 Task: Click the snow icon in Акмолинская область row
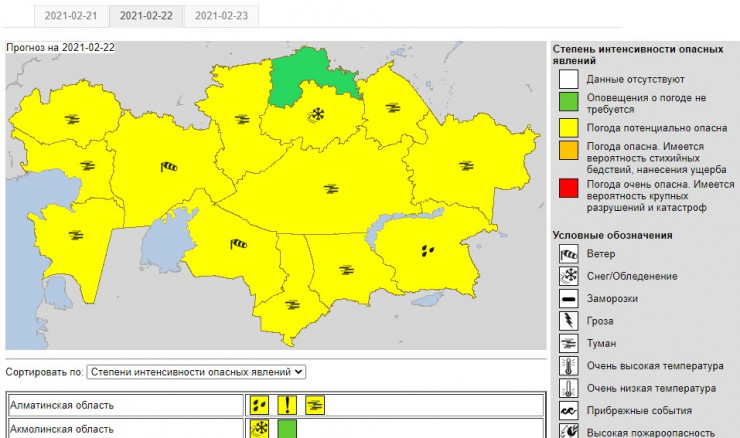point(260,429)
